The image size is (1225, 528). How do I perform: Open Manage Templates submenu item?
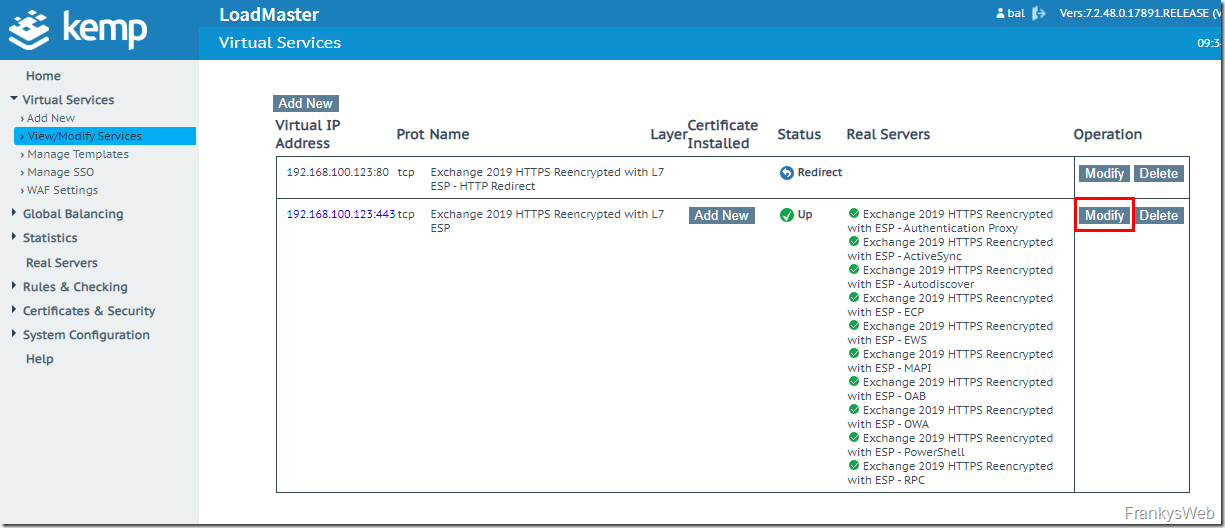click(77, 154)
